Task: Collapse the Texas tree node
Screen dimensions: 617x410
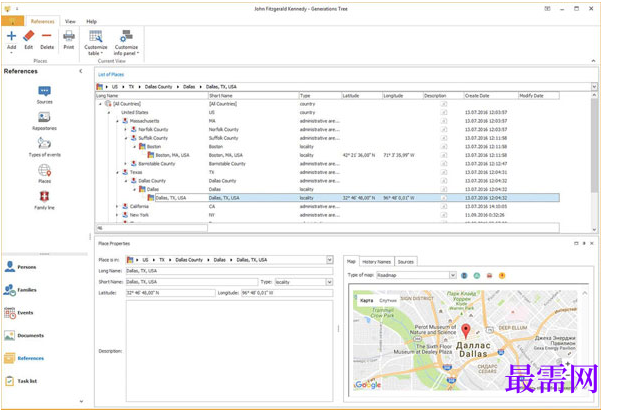Action: point(117,172)
